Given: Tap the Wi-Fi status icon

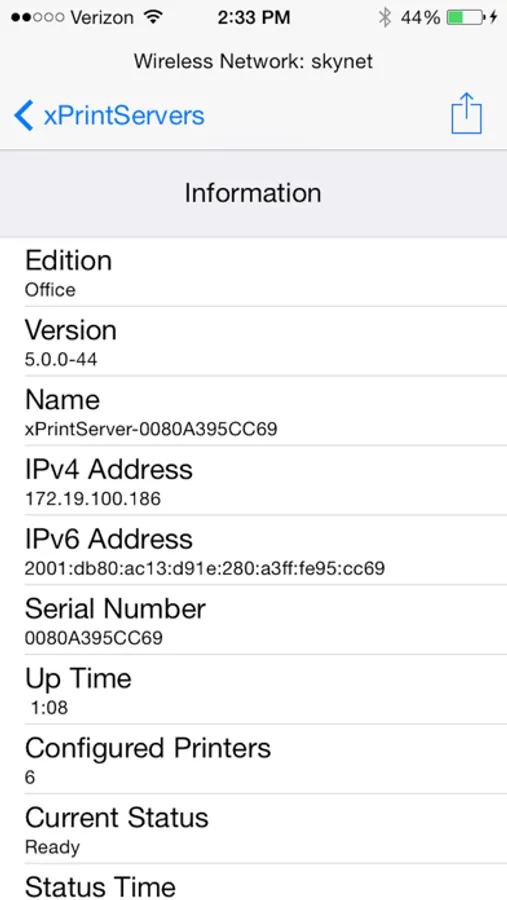Looking at the screenshot, I should (x=153, y=18).
